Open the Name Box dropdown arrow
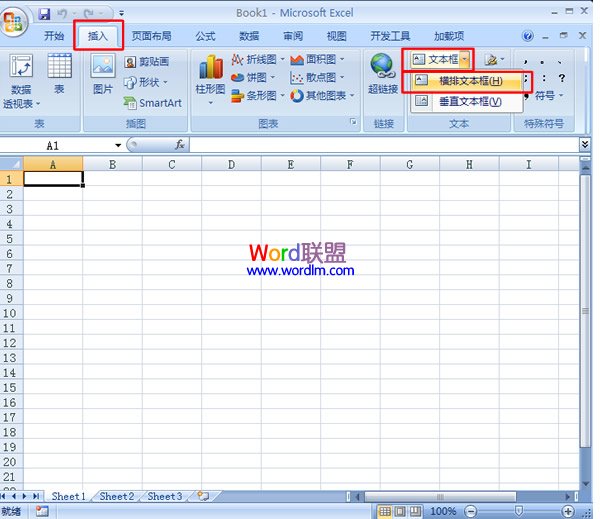The height and width of the screenshot is (519, 600). coord(118,145)
